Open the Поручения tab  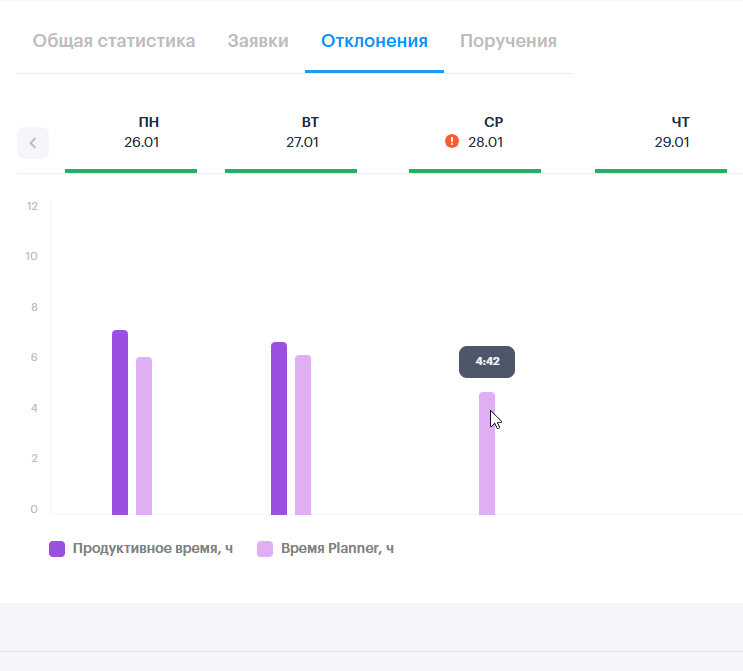point(508,41)
